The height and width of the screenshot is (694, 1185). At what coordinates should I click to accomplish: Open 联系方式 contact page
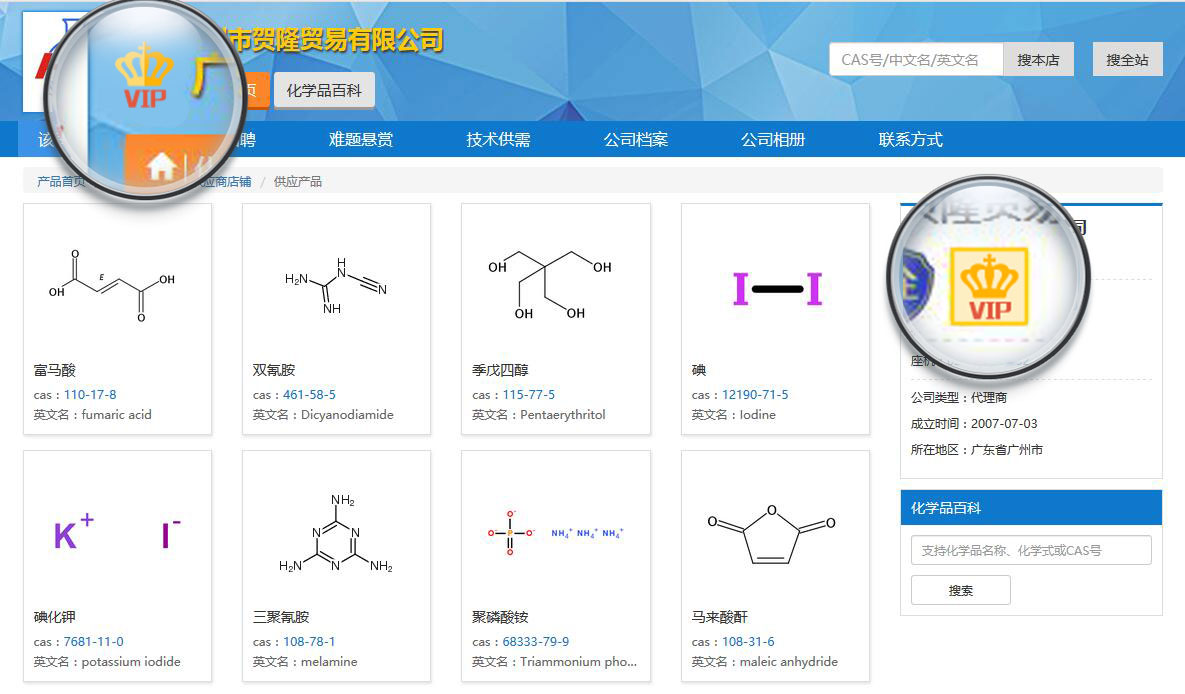(910, 140)
